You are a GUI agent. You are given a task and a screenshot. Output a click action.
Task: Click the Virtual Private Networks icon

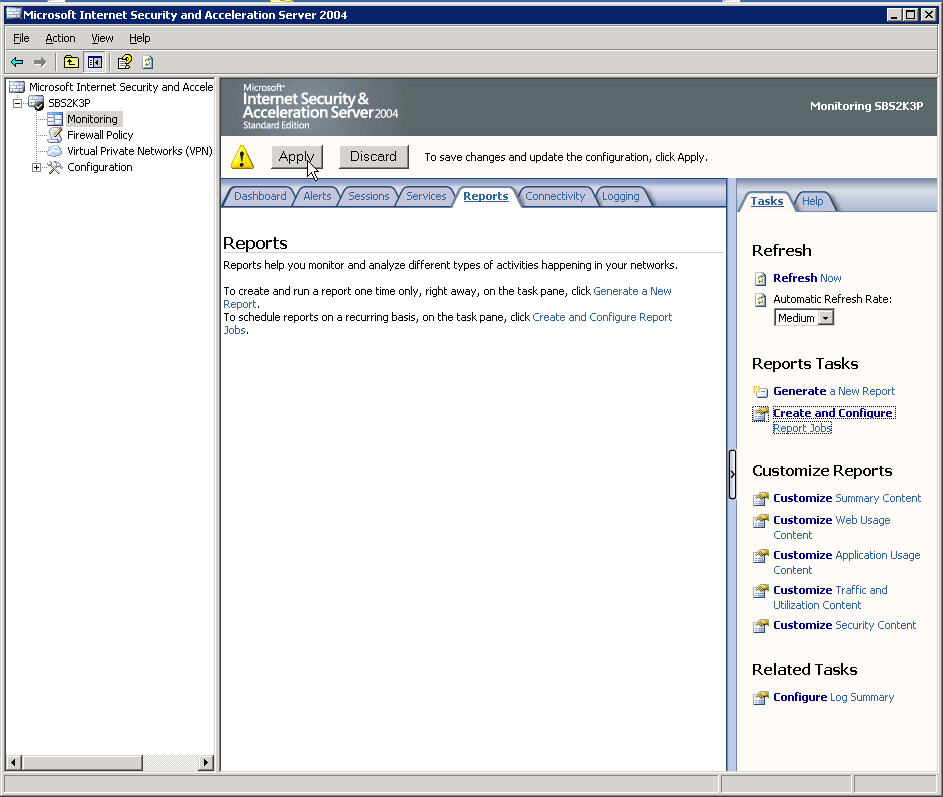(x=55, y=151)
